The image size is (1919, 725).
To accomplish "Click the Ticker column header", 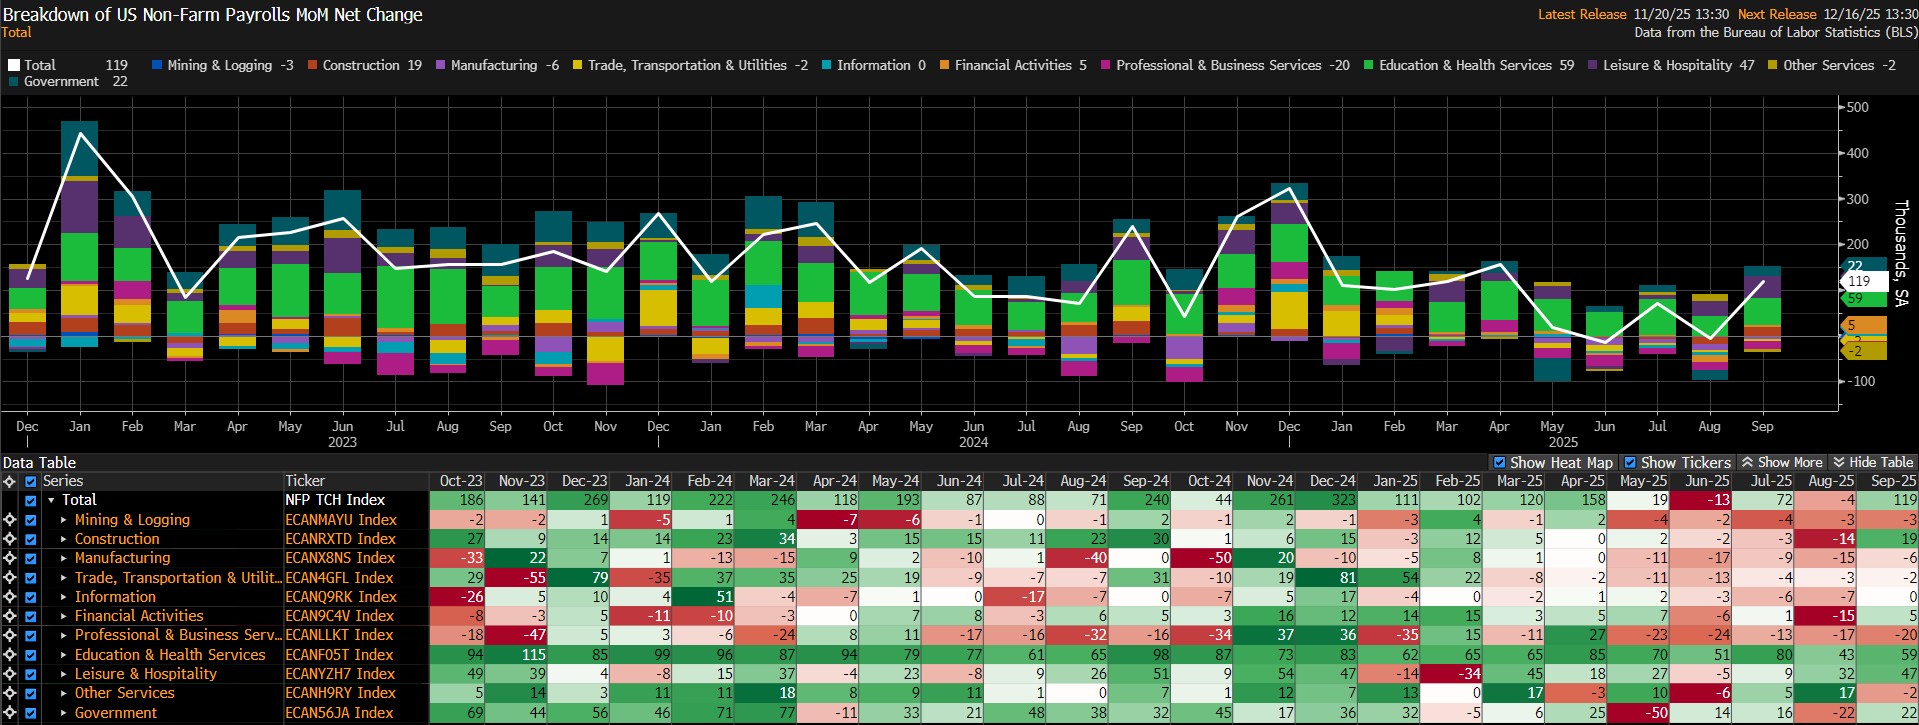I will tap(305, 481).
